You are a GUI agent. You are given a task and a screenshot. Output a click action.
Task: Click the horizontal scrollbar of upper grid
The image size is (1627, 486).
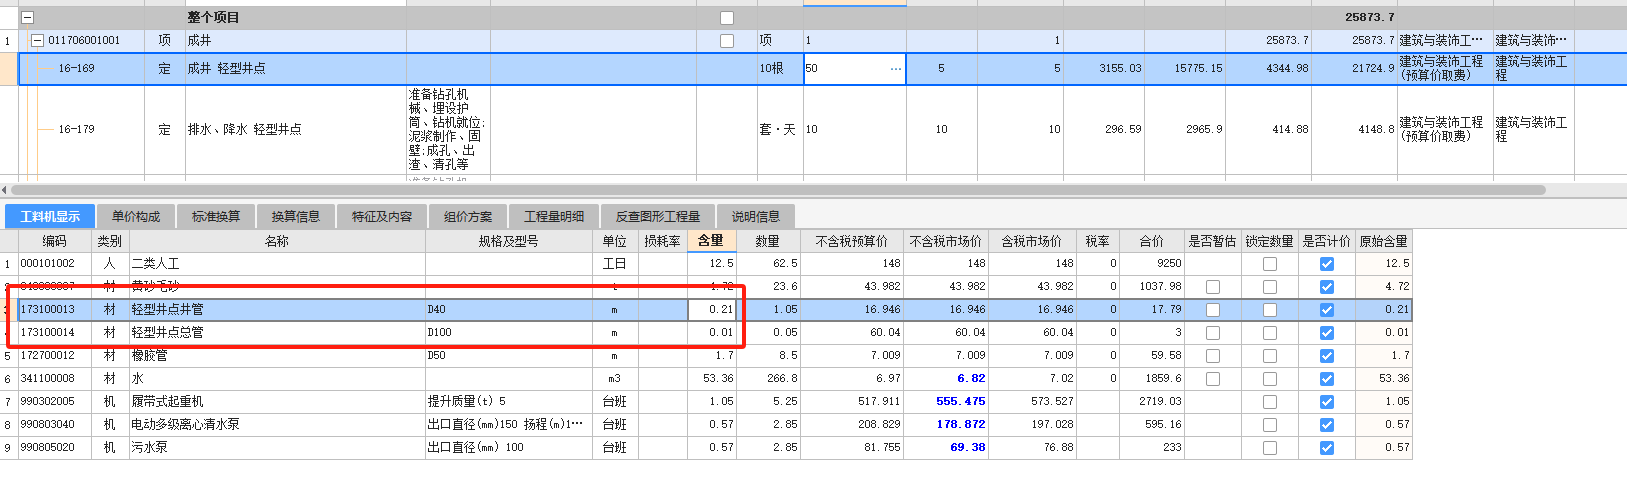click(x=778, y=190)
